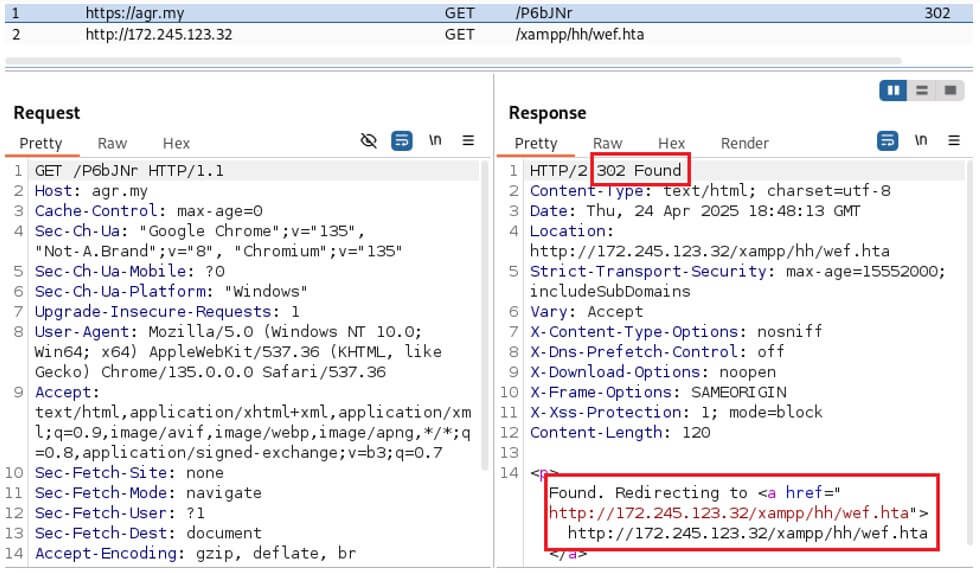This screenshot has height=573, width=980.
Task: Click horizontal scrollbar under the history table
Action: click(453, 61)
